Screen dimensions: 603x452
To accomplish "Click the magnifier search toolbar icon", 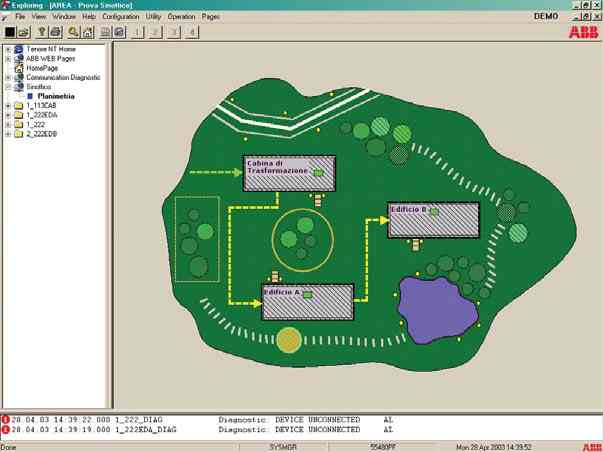I will [73, 32].
